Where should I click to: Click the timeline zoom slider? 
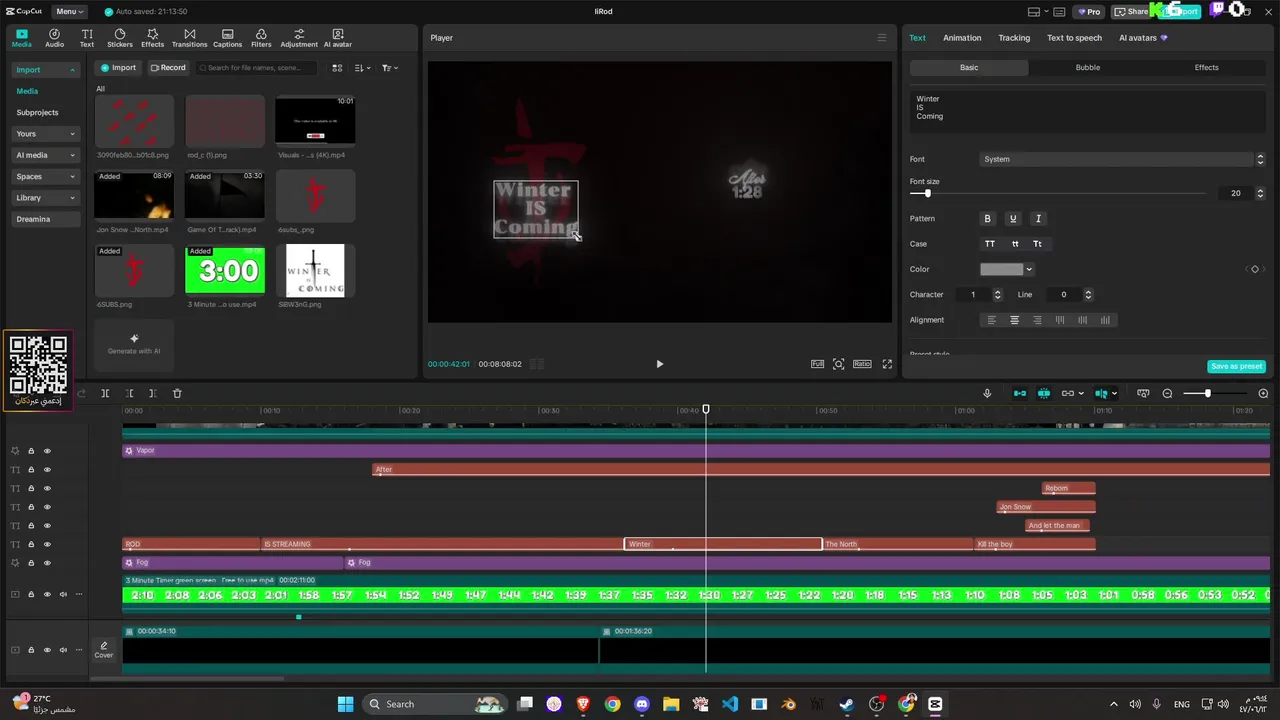tap(1215, 393)
